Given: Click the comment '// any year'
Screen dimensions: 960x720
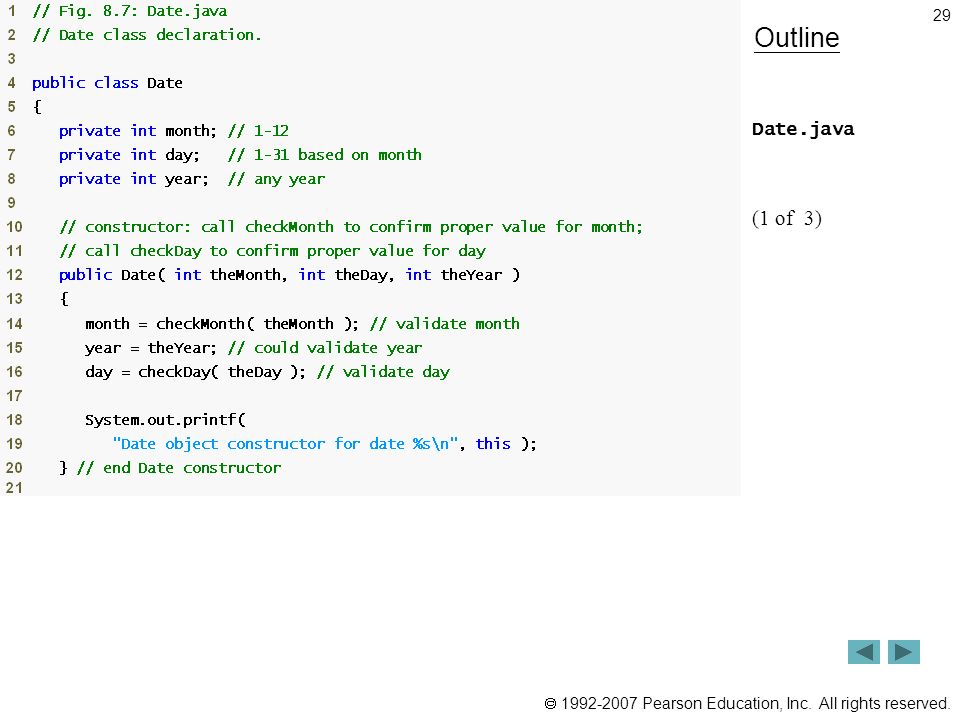Looking at the screenshot, I should pos(276,179).
